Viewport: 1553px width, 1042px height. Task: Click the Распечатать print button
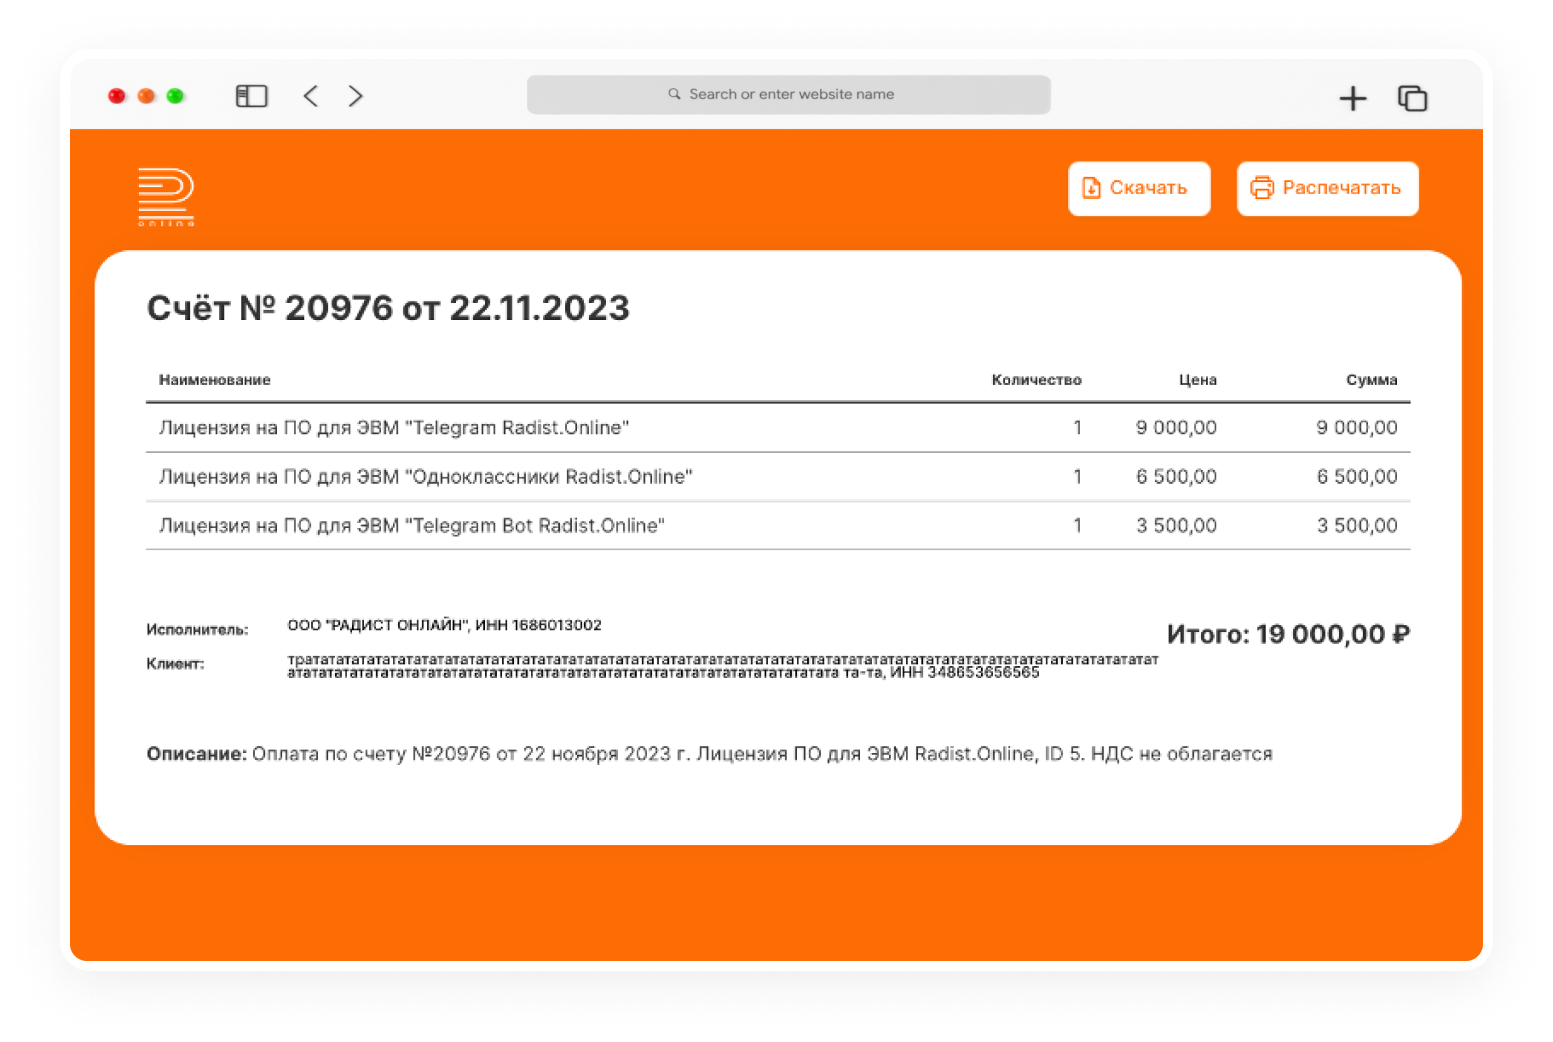coord(1327,188)
